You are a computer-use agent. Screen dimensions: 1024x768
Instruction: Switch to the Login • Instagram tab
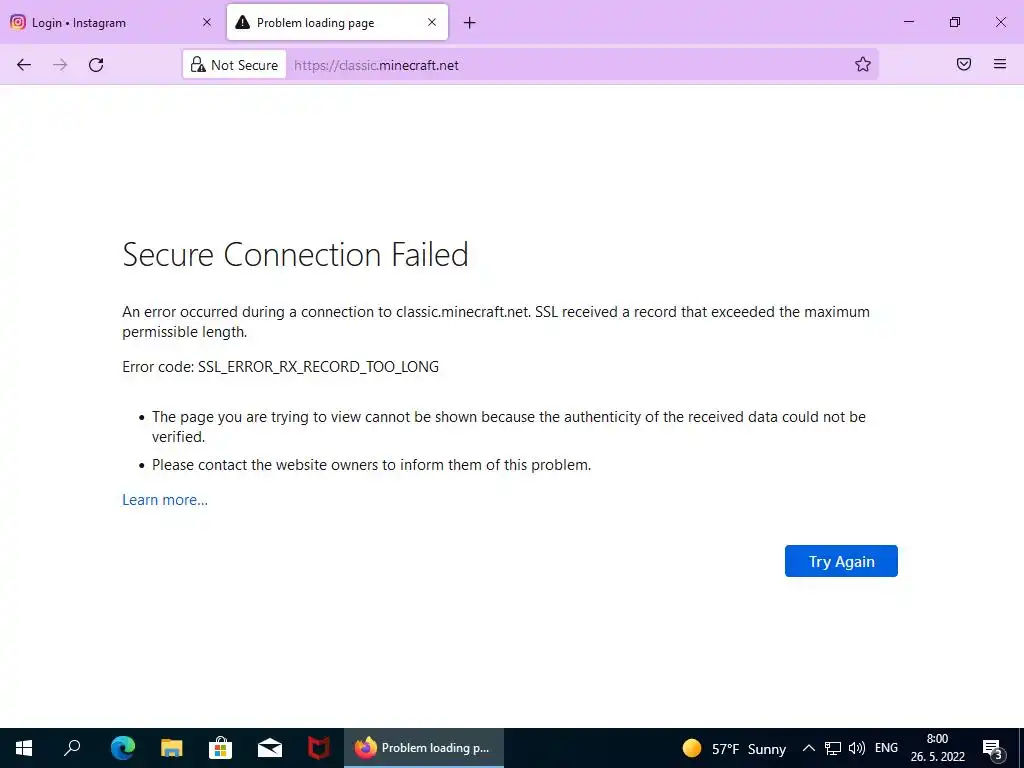pos(100,23)
